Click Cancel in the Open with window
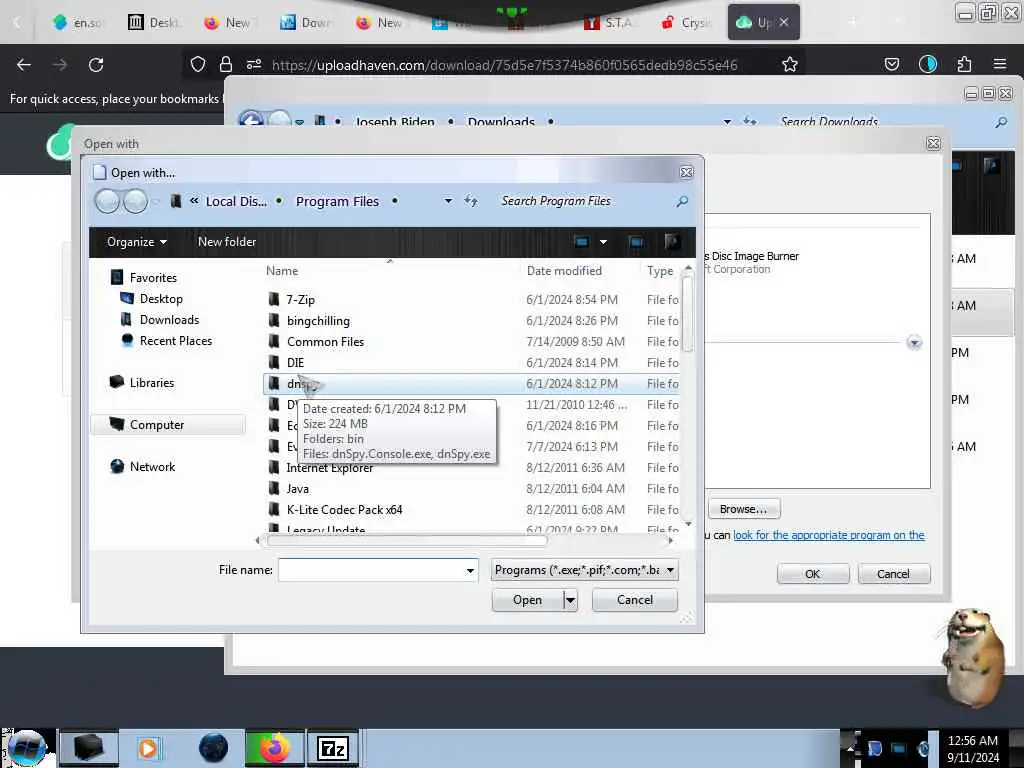The image size is (1024, 768). click(893, 573)
